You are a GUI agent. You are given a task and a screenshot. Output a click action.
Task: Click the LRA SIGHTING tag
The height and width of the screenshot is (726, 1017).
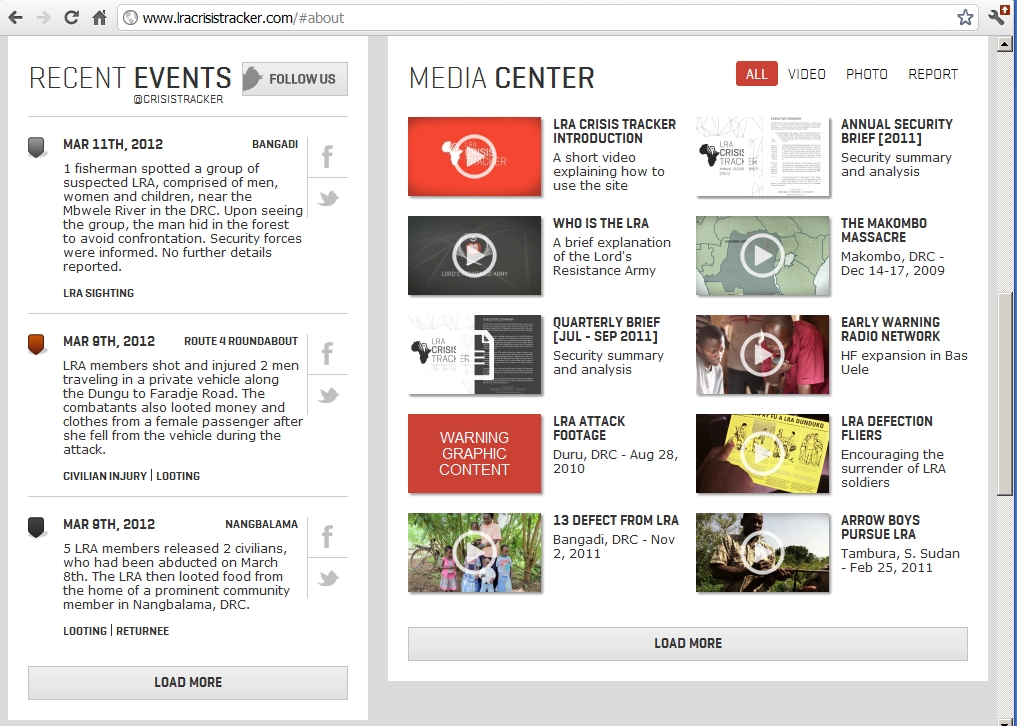(99, 293)
